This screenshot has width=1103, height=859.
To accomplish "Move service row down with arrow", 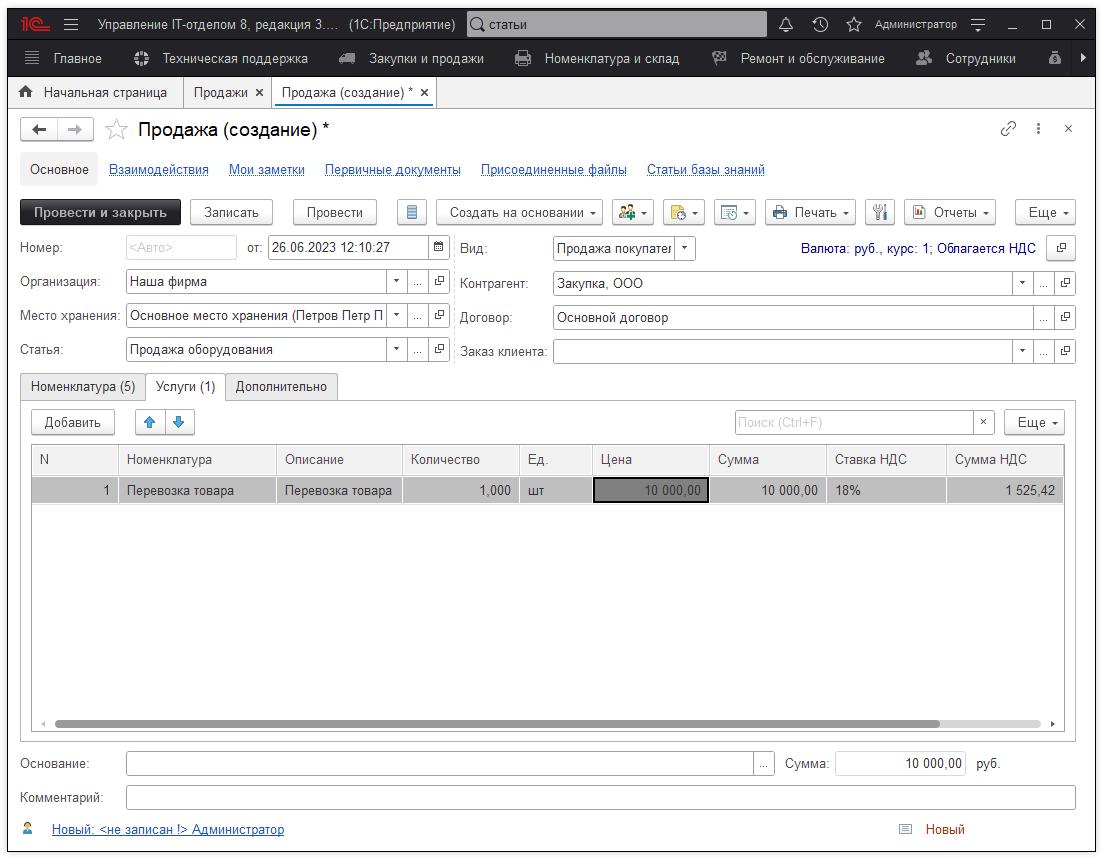I will 179,422.
